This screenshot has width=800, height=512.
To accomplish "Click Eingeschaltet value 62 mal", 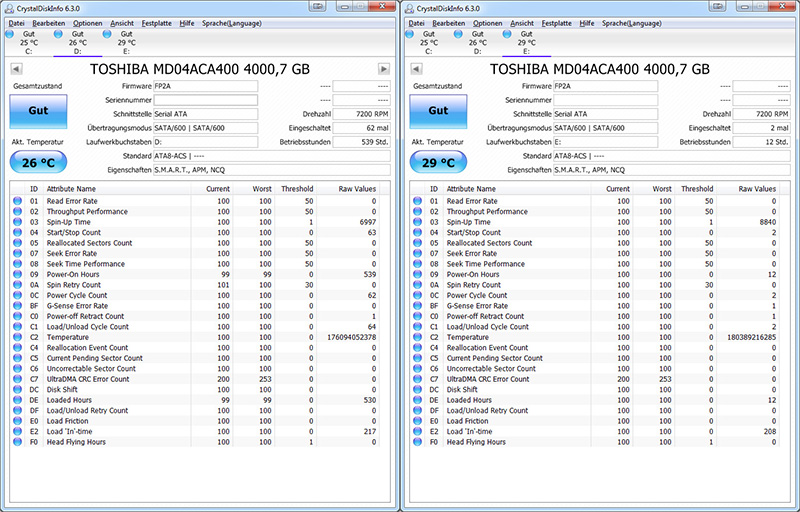I will (x=362, y=128).
